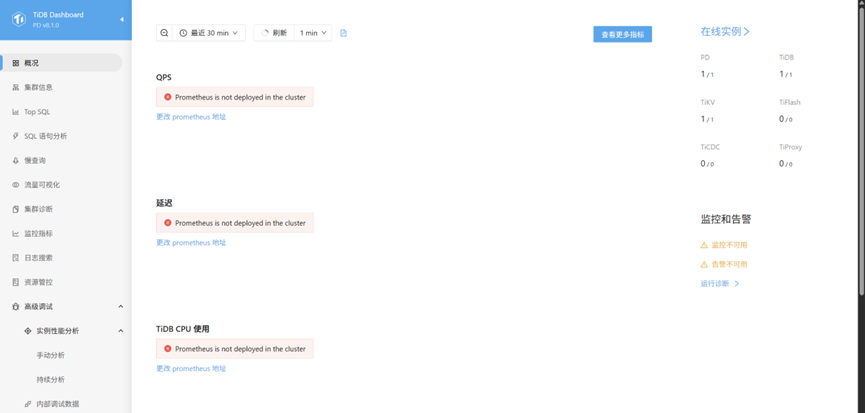Click the 运行诊断 arrow icon
The width and height of the screenshot is (865, 413).
[736, 283]
